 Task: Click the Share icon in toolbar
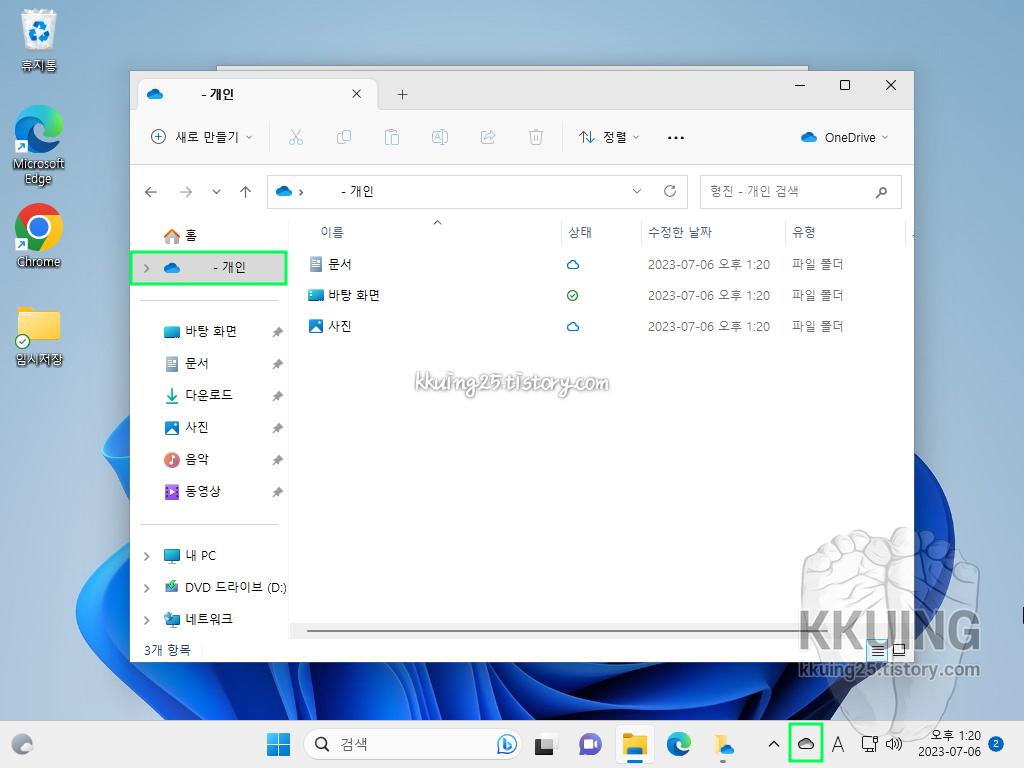pyautogui.click(x=488, y=137)
